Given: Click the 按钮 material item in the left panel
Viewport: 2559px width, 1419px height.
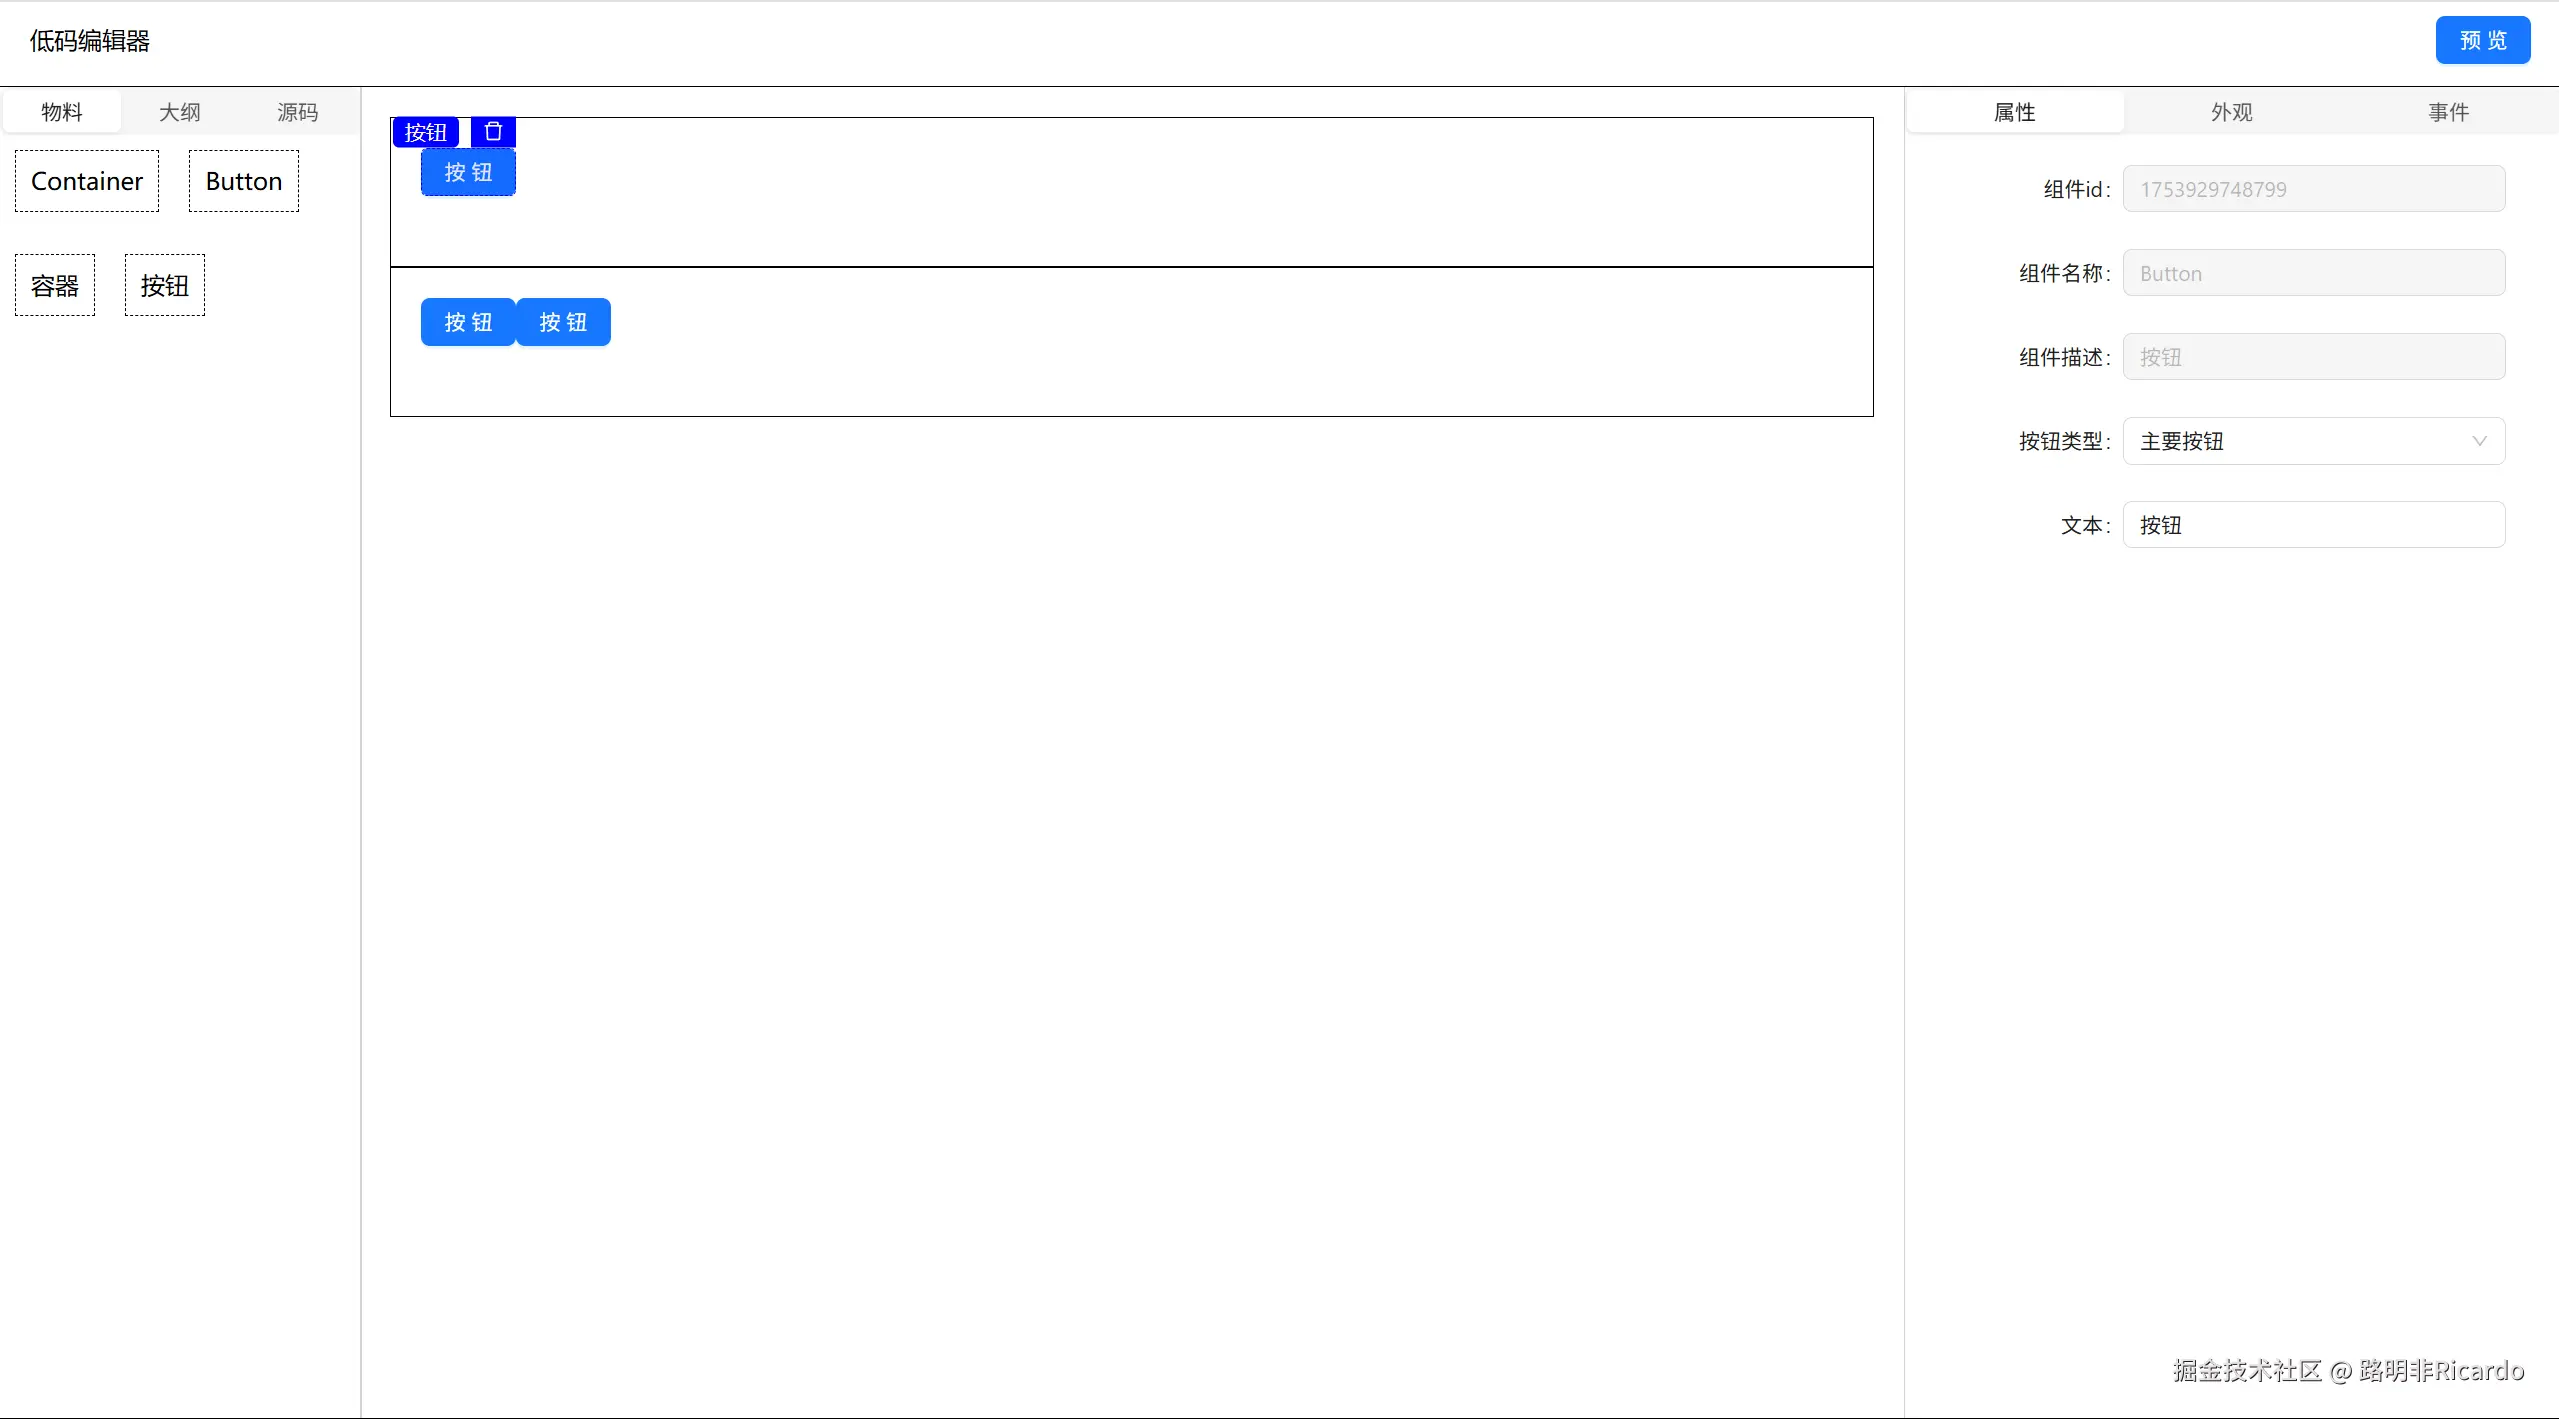Looking at the screenshot, I should click(x=165, y=286).
